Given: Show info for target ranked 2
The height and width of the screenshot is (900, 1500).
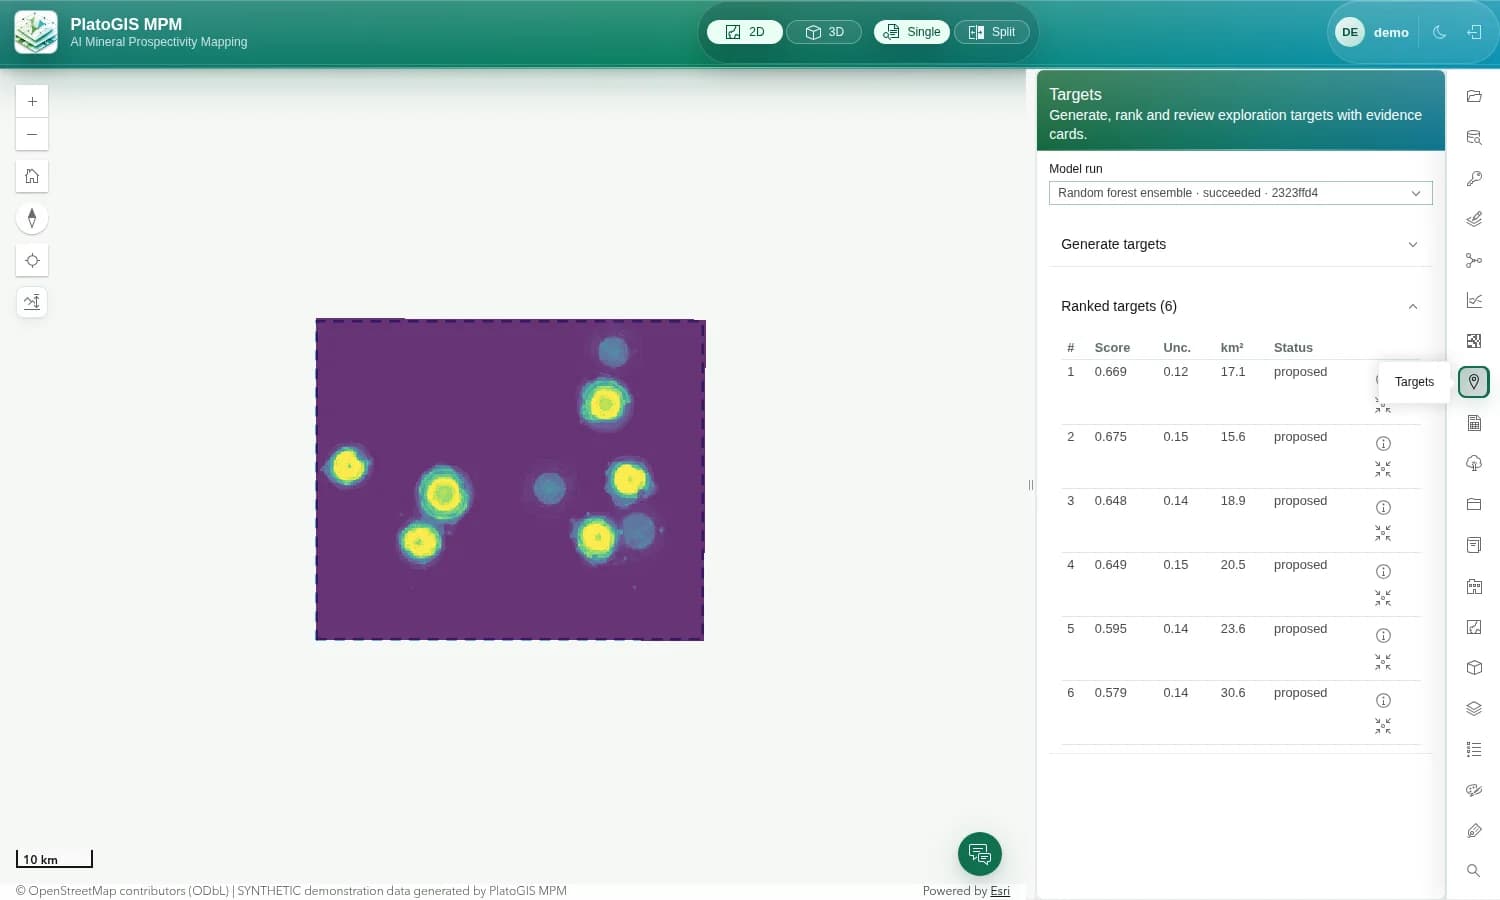Looking at the screenshot, I should pos(1383,443).
